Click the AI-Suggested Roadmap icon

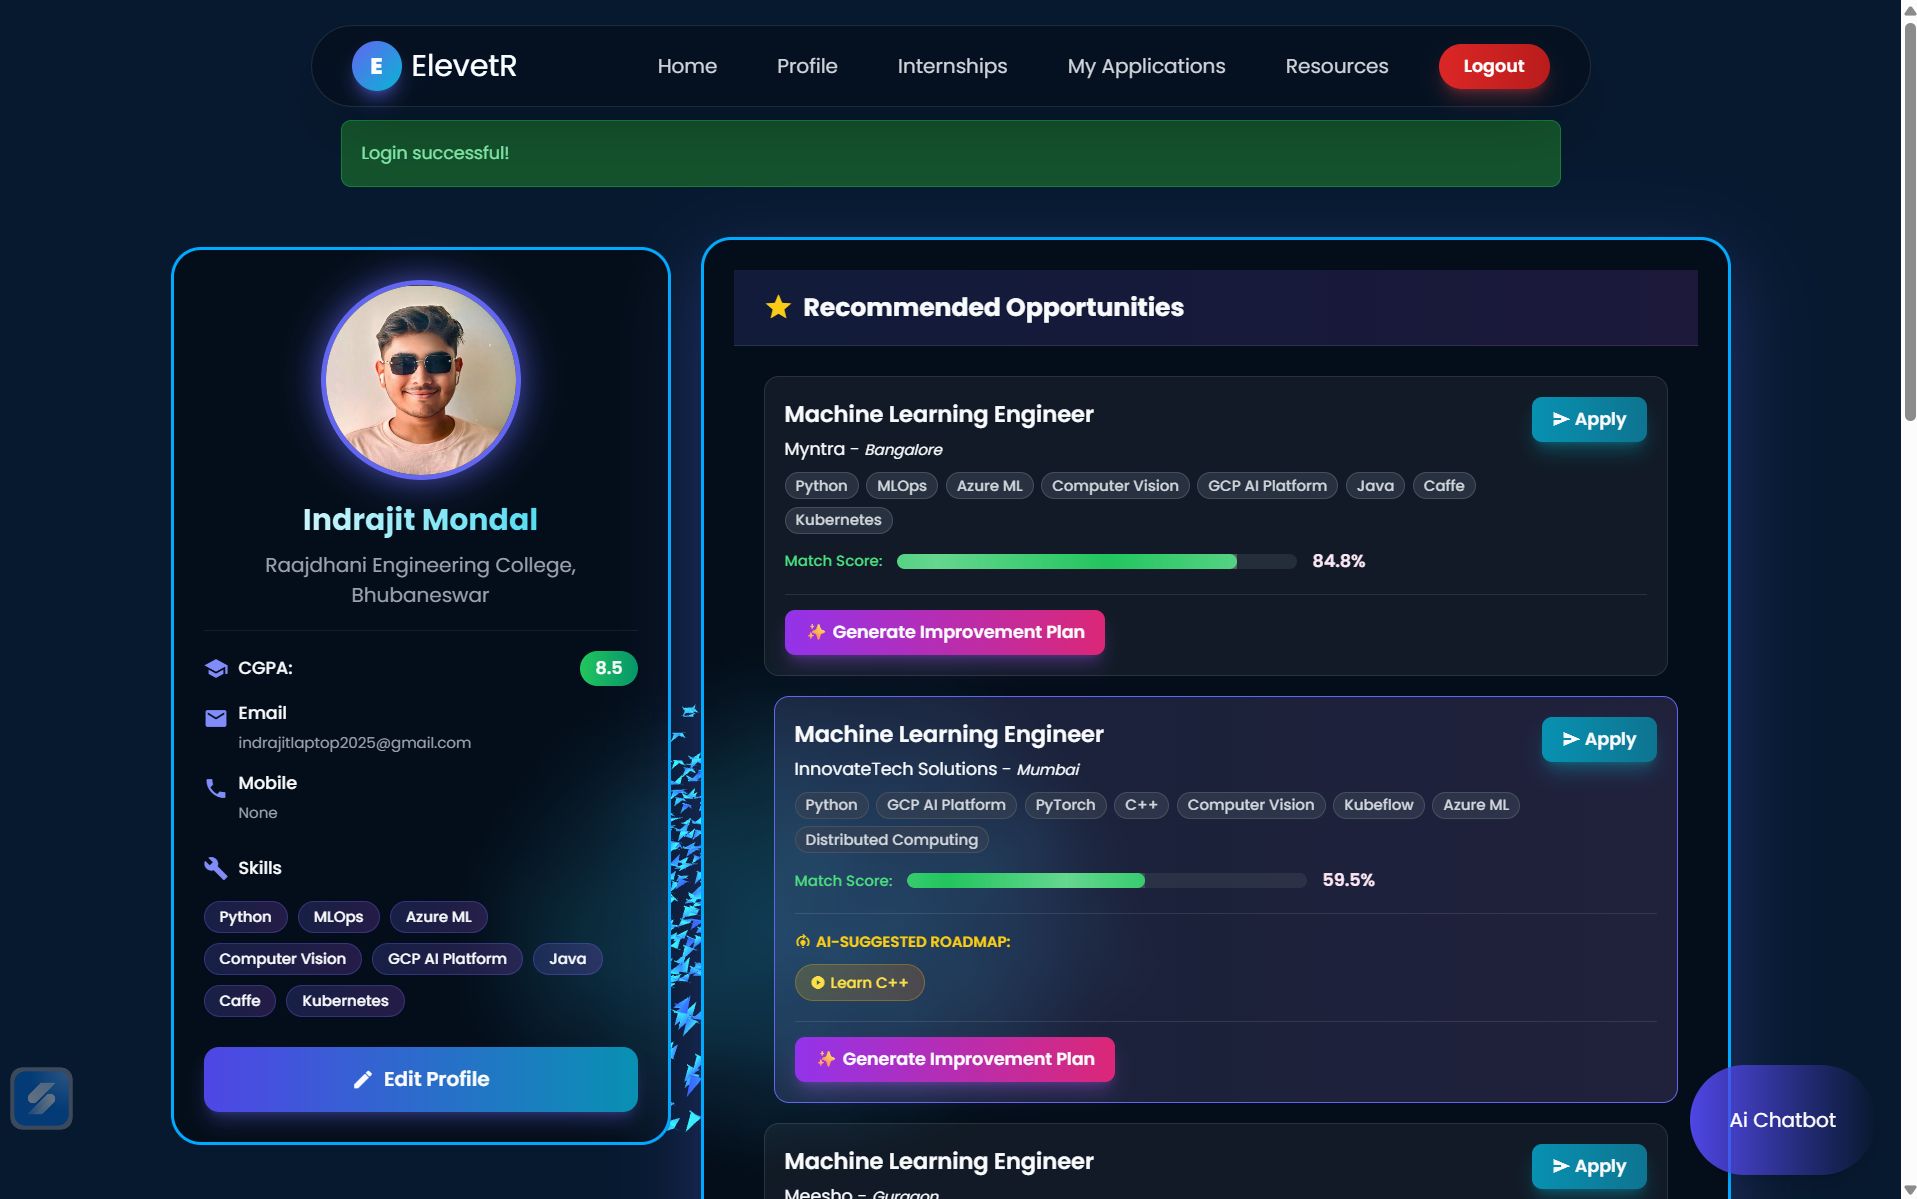pyautogui.click(x=802, y=942)
